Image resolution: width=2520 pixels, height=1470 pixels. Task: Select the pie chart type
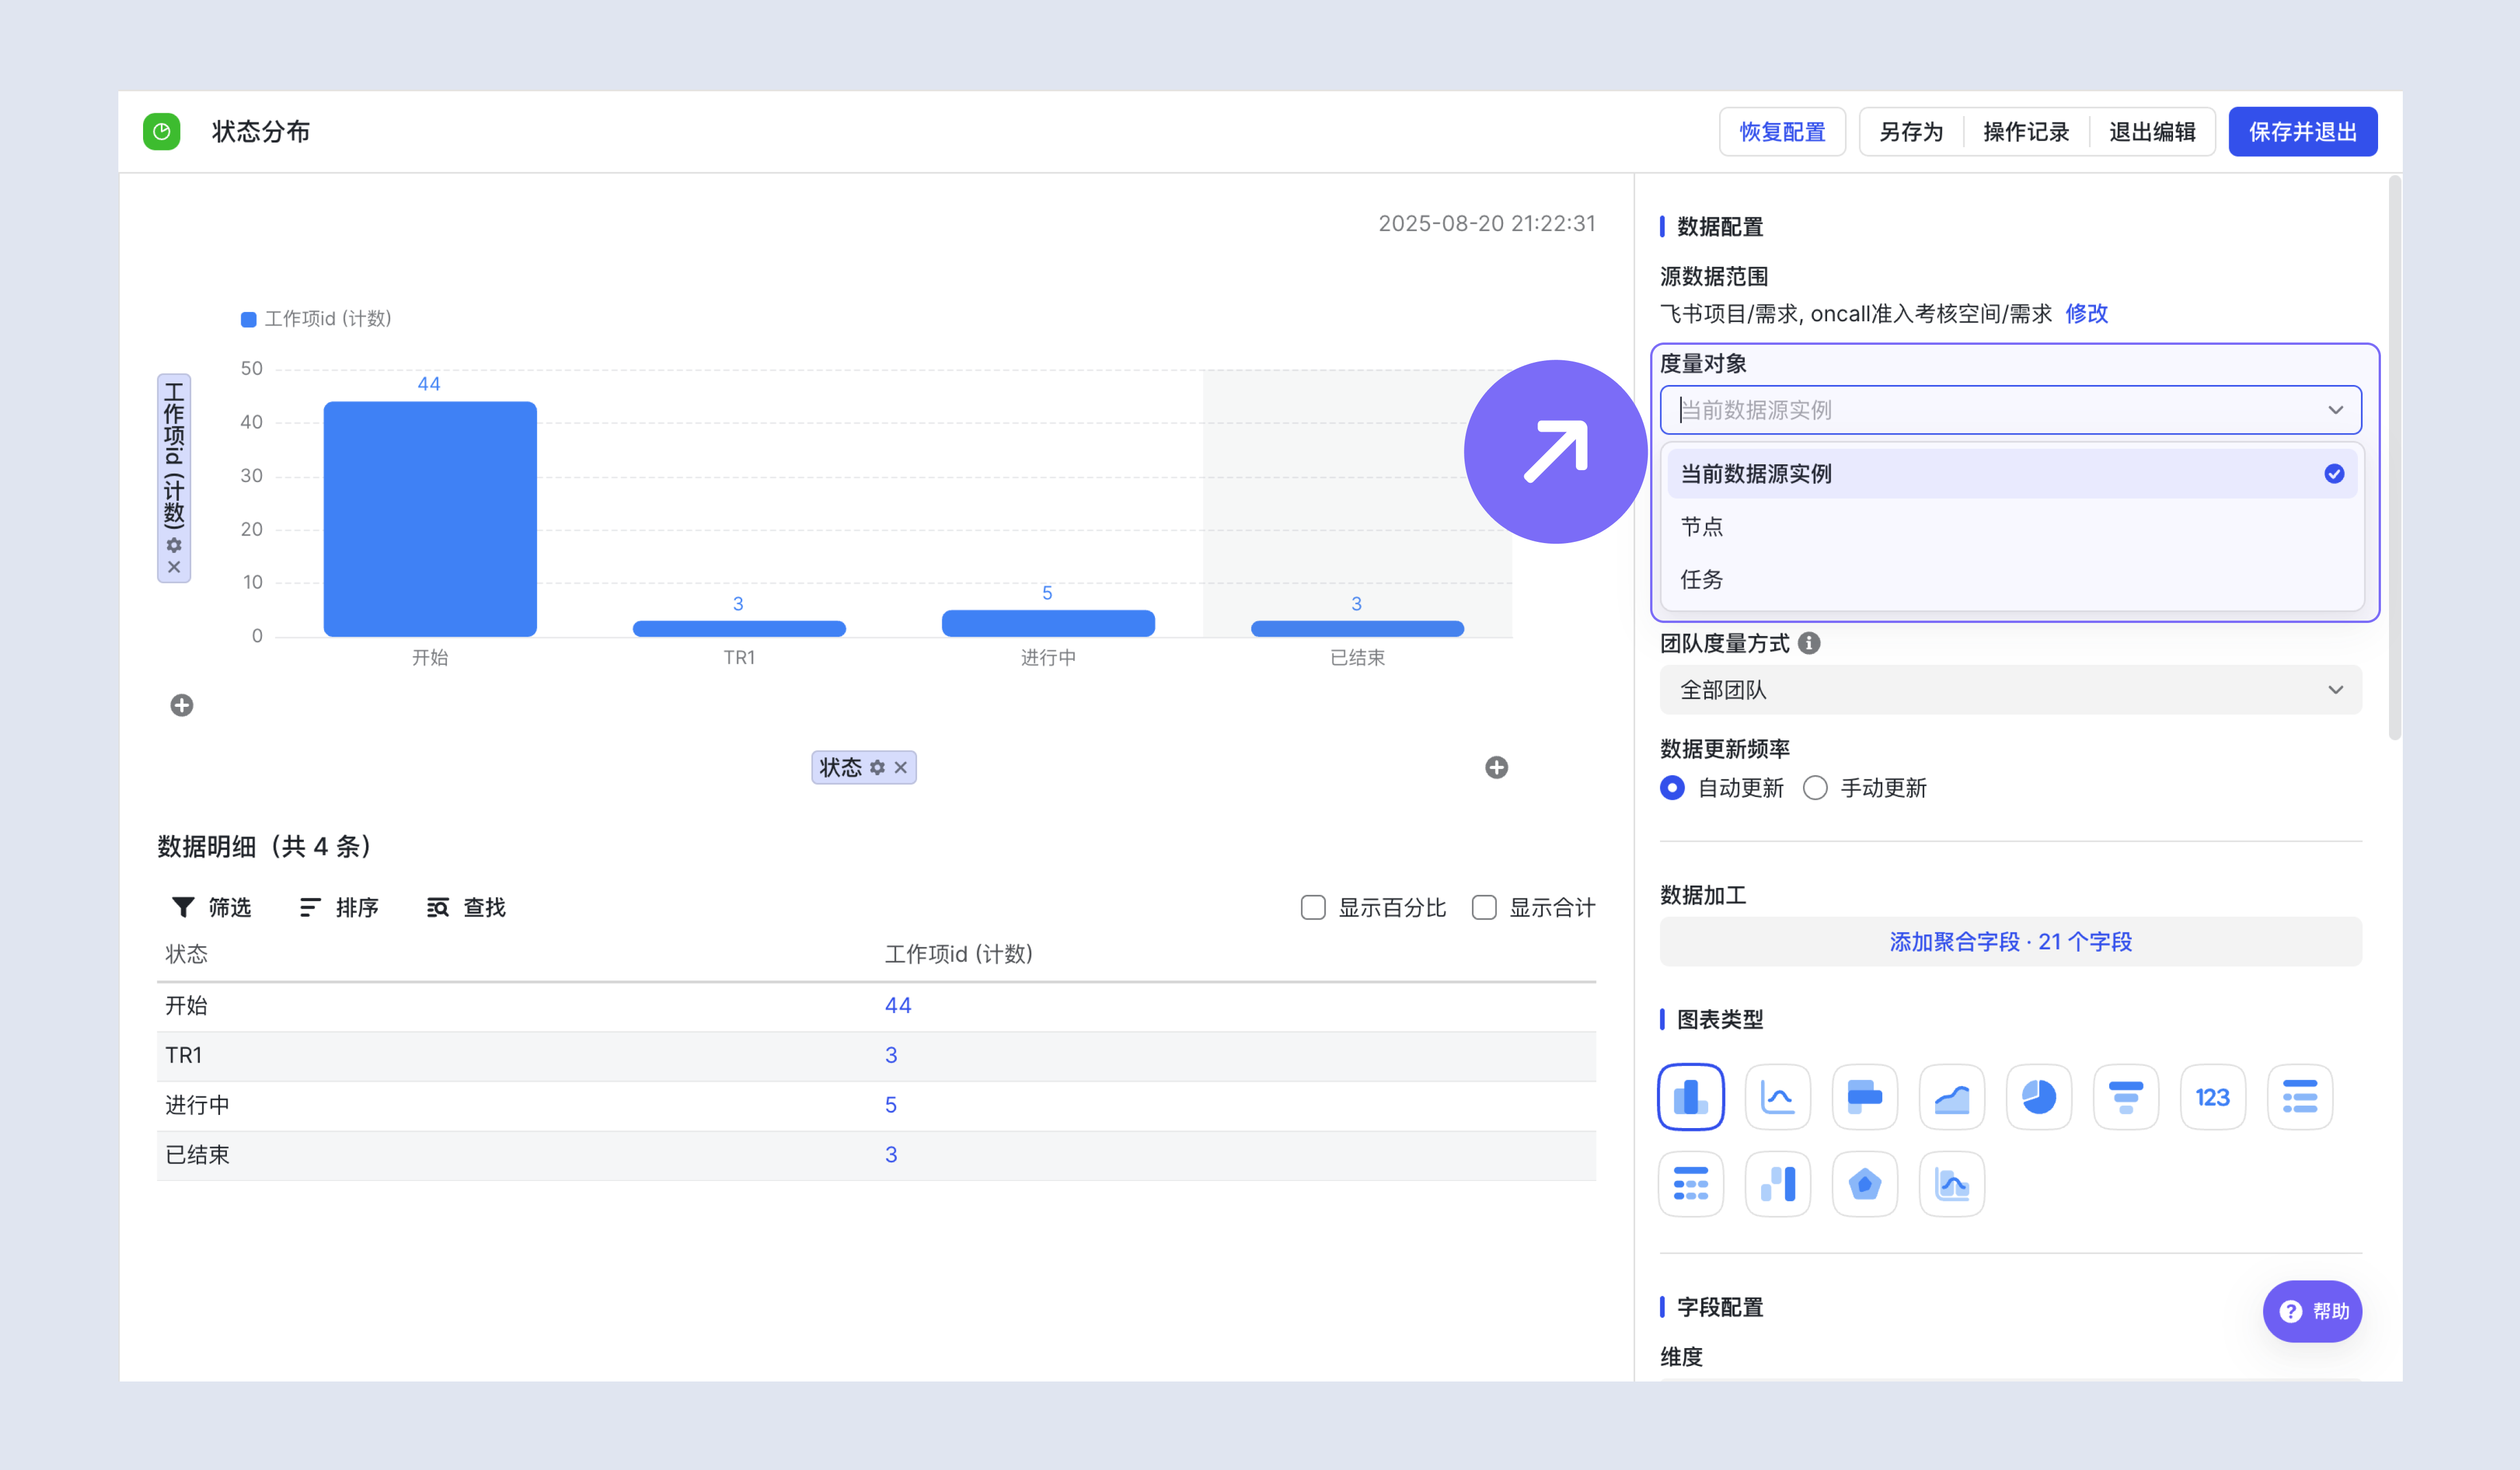pyautogui.click(x=2038, y=1097)
